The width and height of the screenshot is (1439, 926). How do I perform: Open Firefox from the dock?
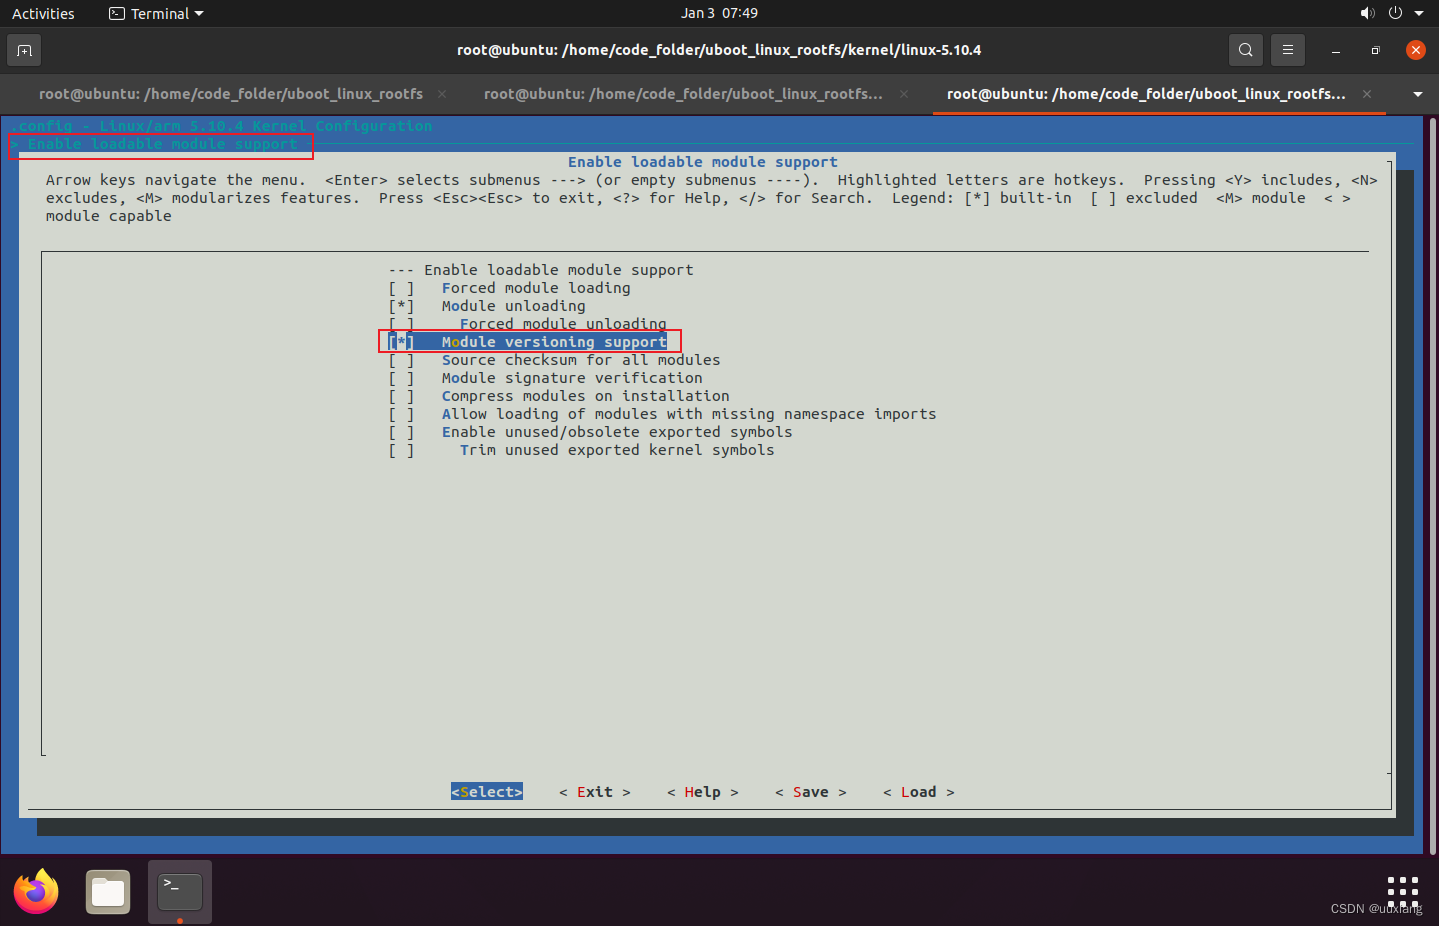[37, 891]
